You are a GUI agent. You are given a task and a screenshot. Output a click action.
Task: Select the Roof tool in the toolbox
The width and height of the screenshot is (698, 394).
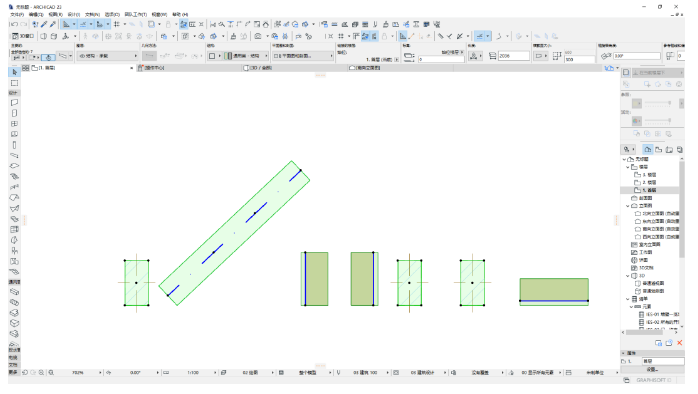coord(14,198)
